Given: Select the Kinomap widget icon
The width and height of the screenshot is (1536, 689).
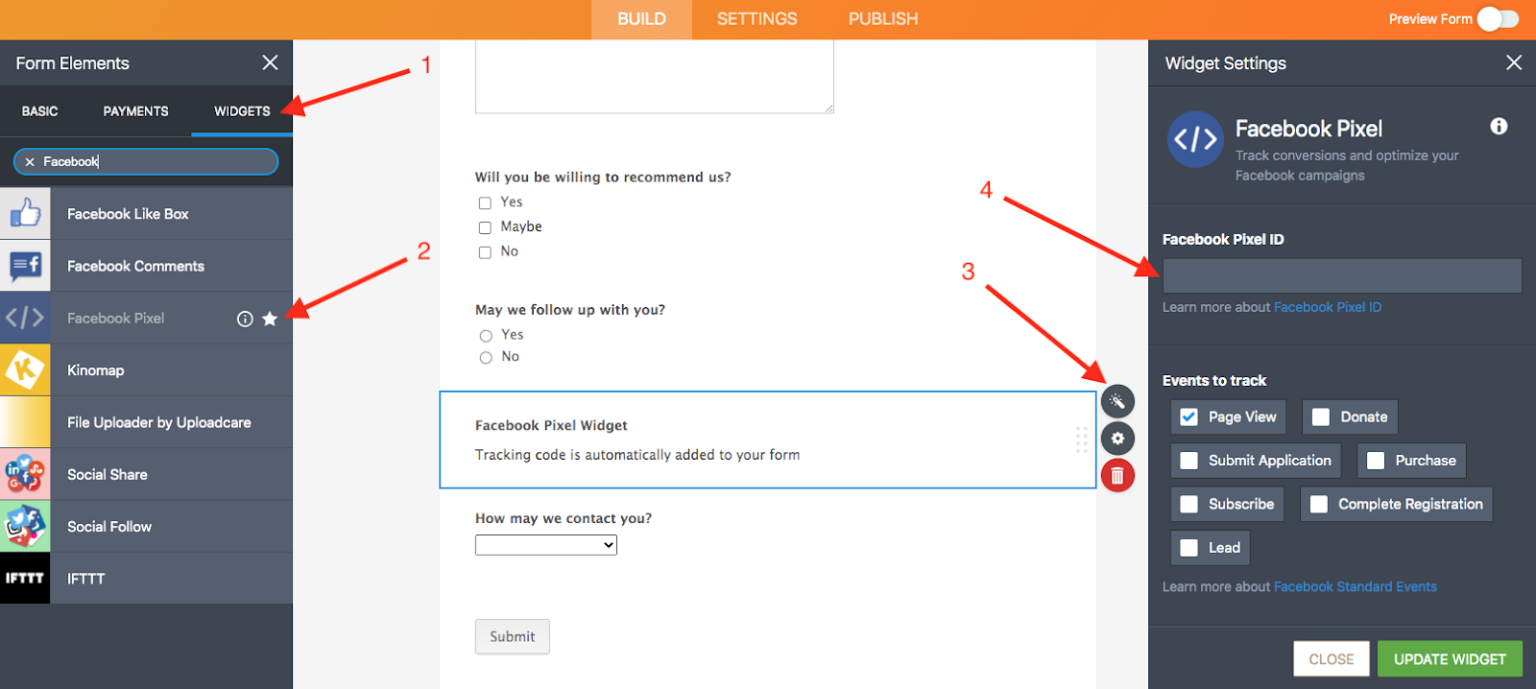Looking at the screenshot, I should [x=25, y=369].
